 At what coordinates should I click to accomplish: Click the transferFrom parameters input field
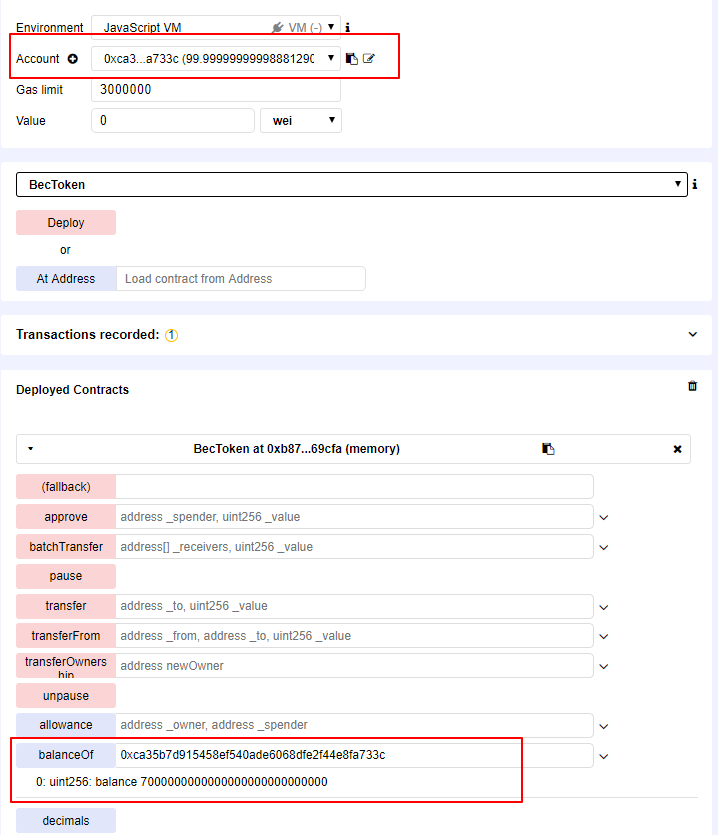click(x=354, y=636)
